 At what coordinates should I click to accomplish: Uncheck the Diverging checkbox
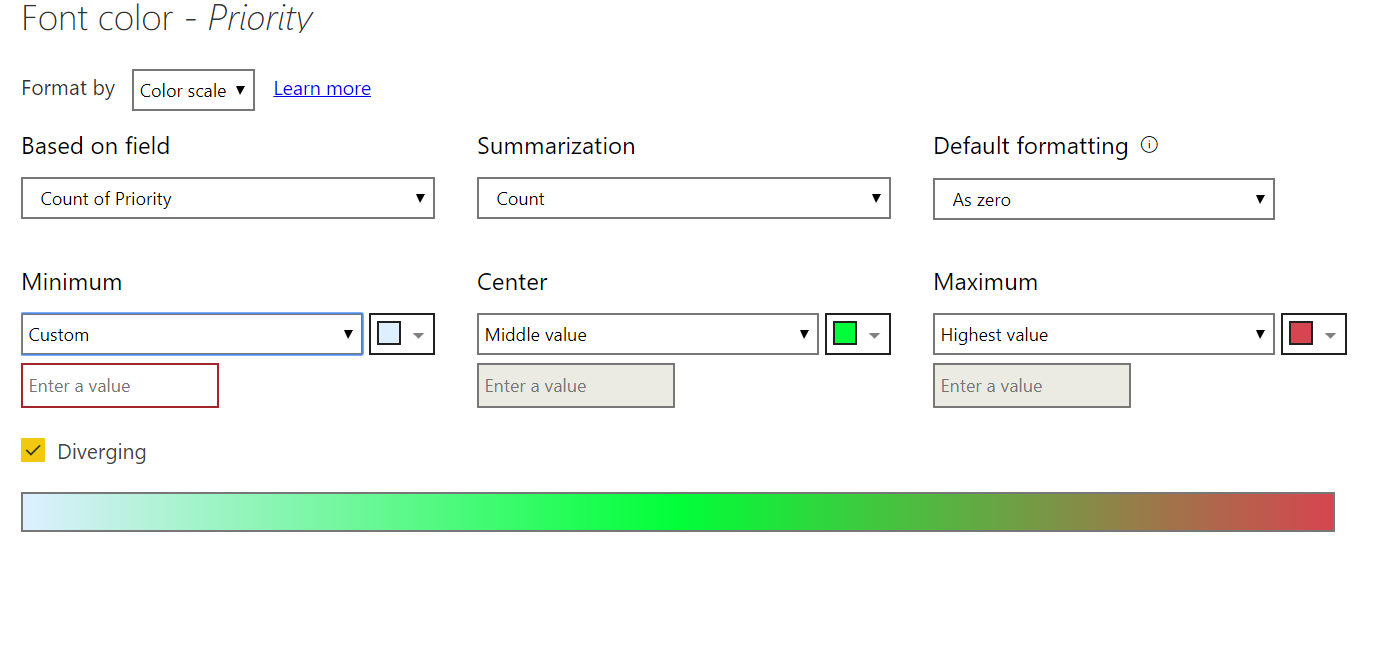point(33,450)
